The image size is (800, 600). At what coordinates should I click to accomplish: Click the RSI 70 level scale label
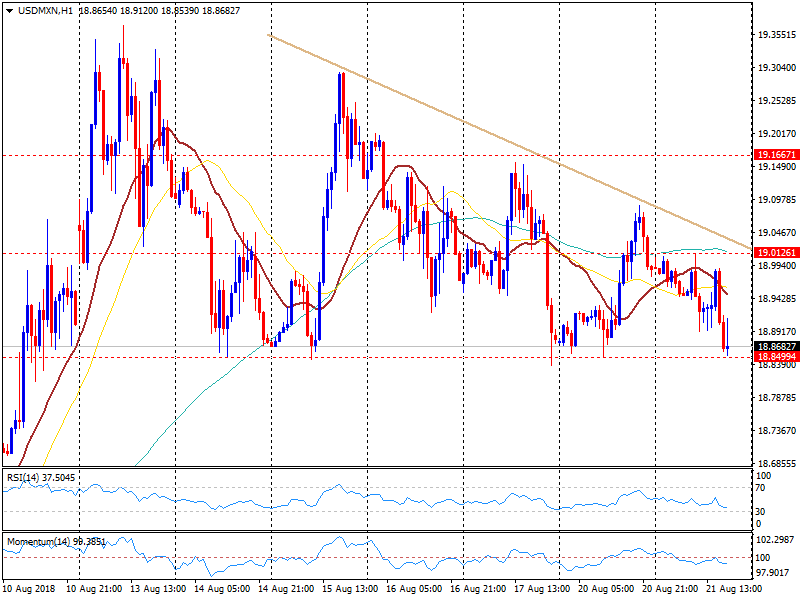point(761,487)
